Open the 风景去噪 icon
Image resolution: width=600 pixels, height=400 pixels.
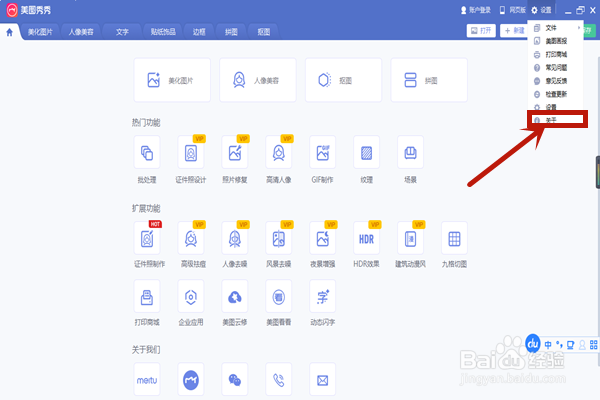[x=279, y=238]
